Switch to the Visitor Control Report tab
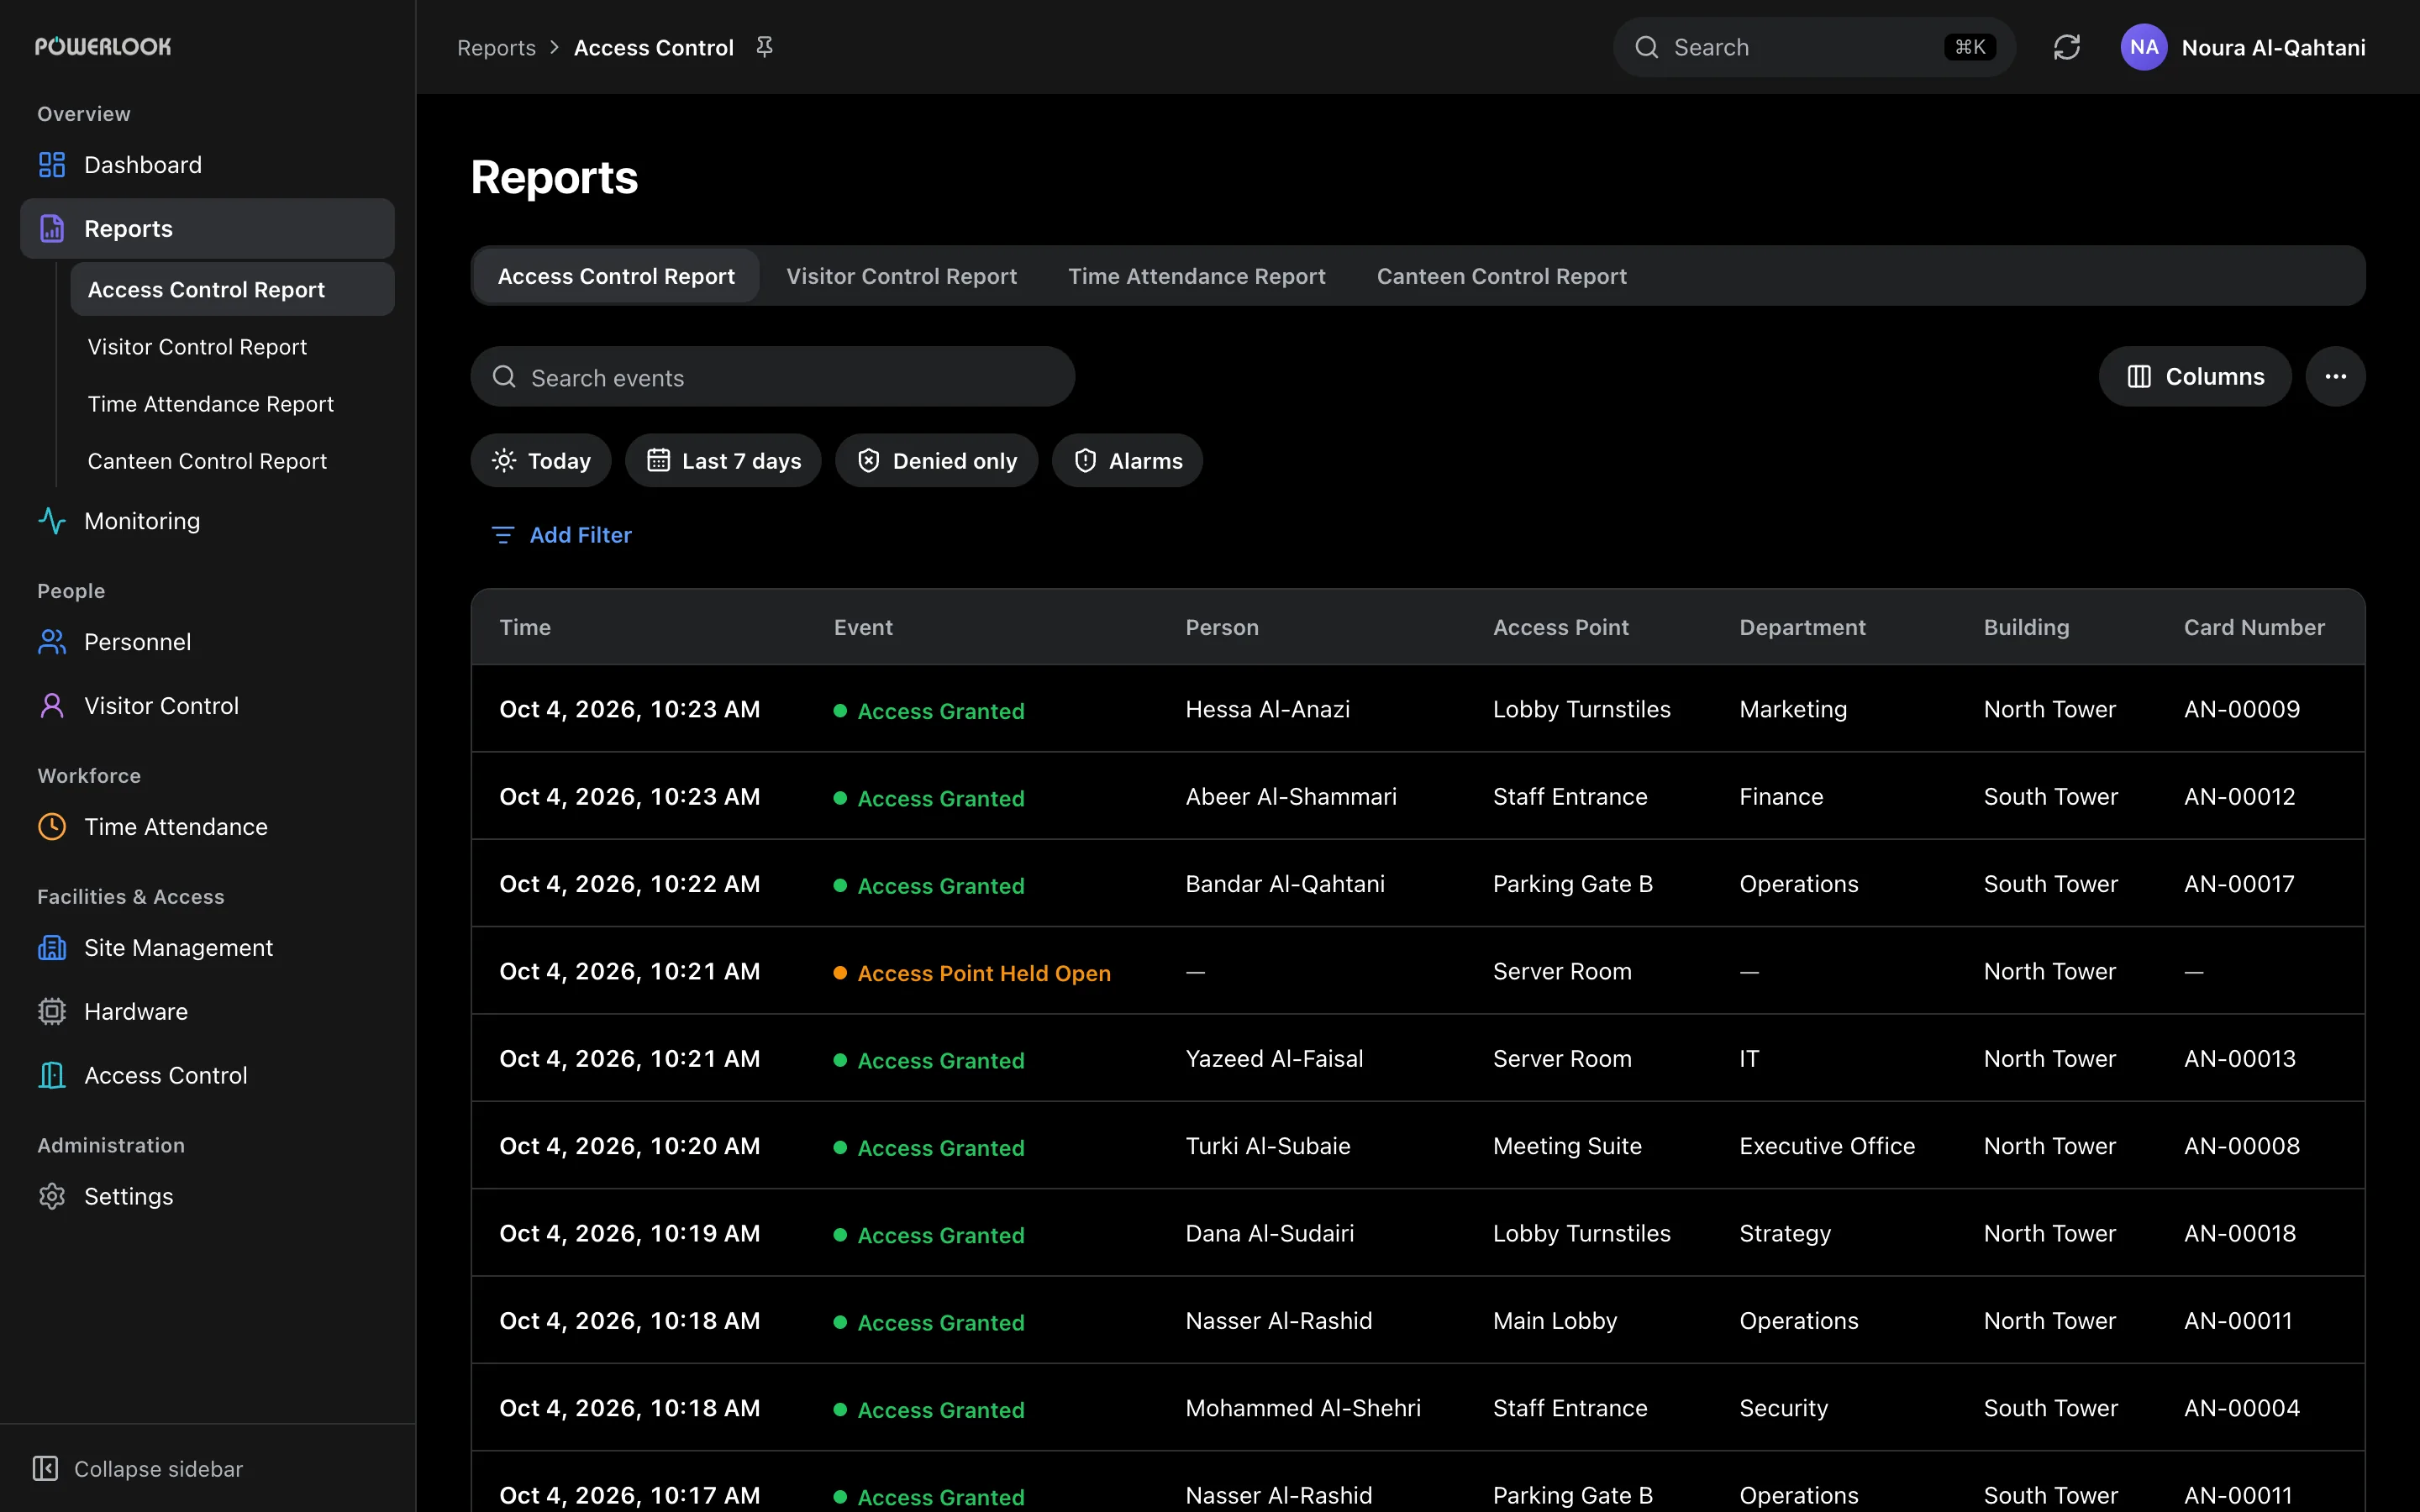Viewport: 2420px width, 1512px height. click(x=901, y=276)
